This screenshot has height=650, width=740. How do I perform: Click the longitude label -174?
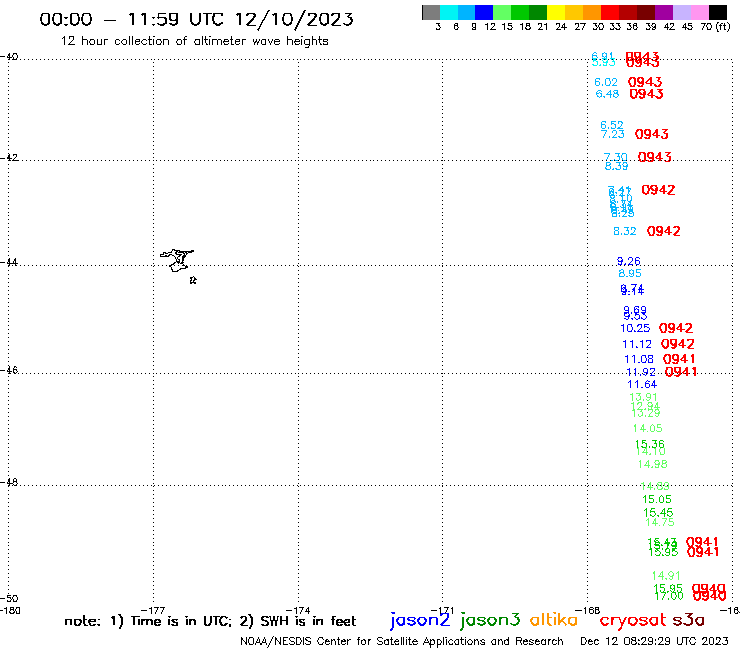(x=298, y=610)
